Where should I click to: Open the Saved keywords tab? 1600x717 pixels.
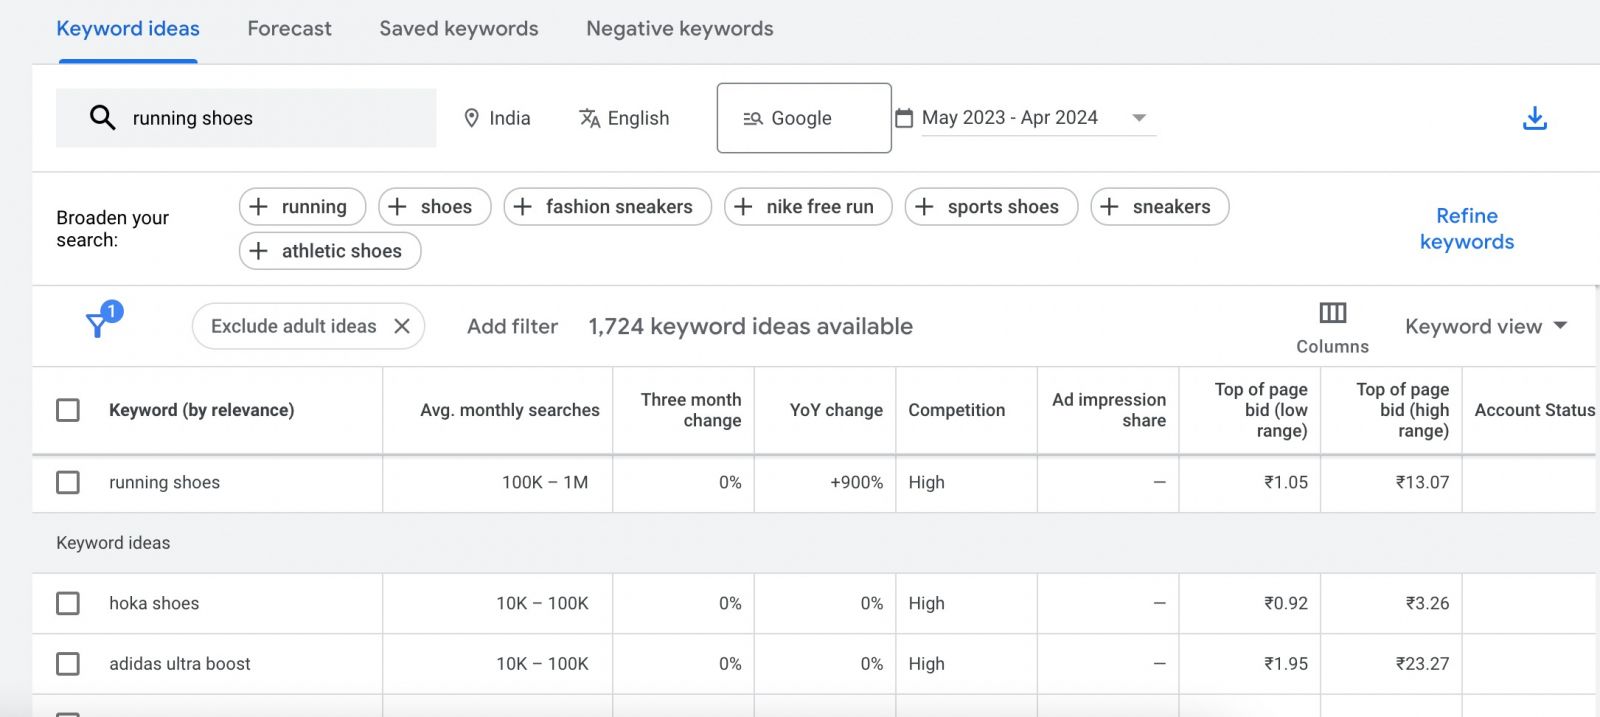459,29
